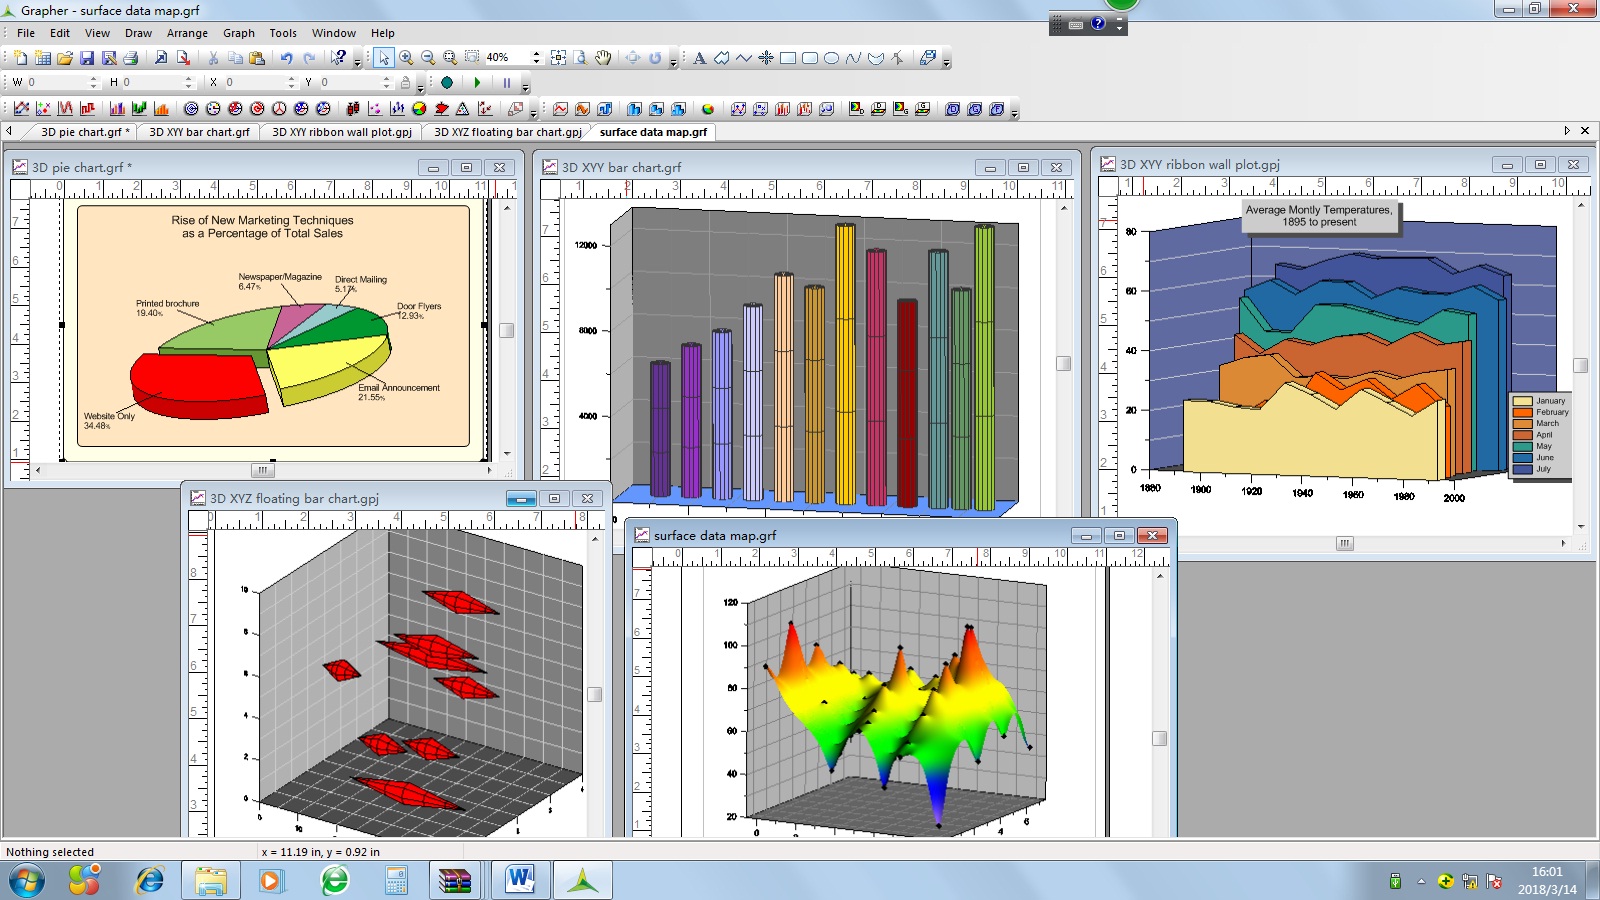Close the active document tab with the X
Viewport: 1600px width, 900px height.
[x=1584, y=131]
